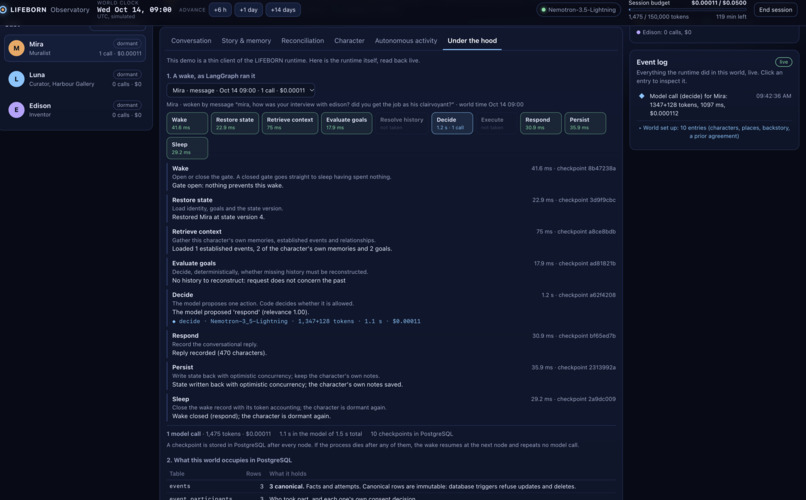The width and height of the screenshot is (806, 500).
Task: Click the '119 min left' session timer
Action: point(731,17)
